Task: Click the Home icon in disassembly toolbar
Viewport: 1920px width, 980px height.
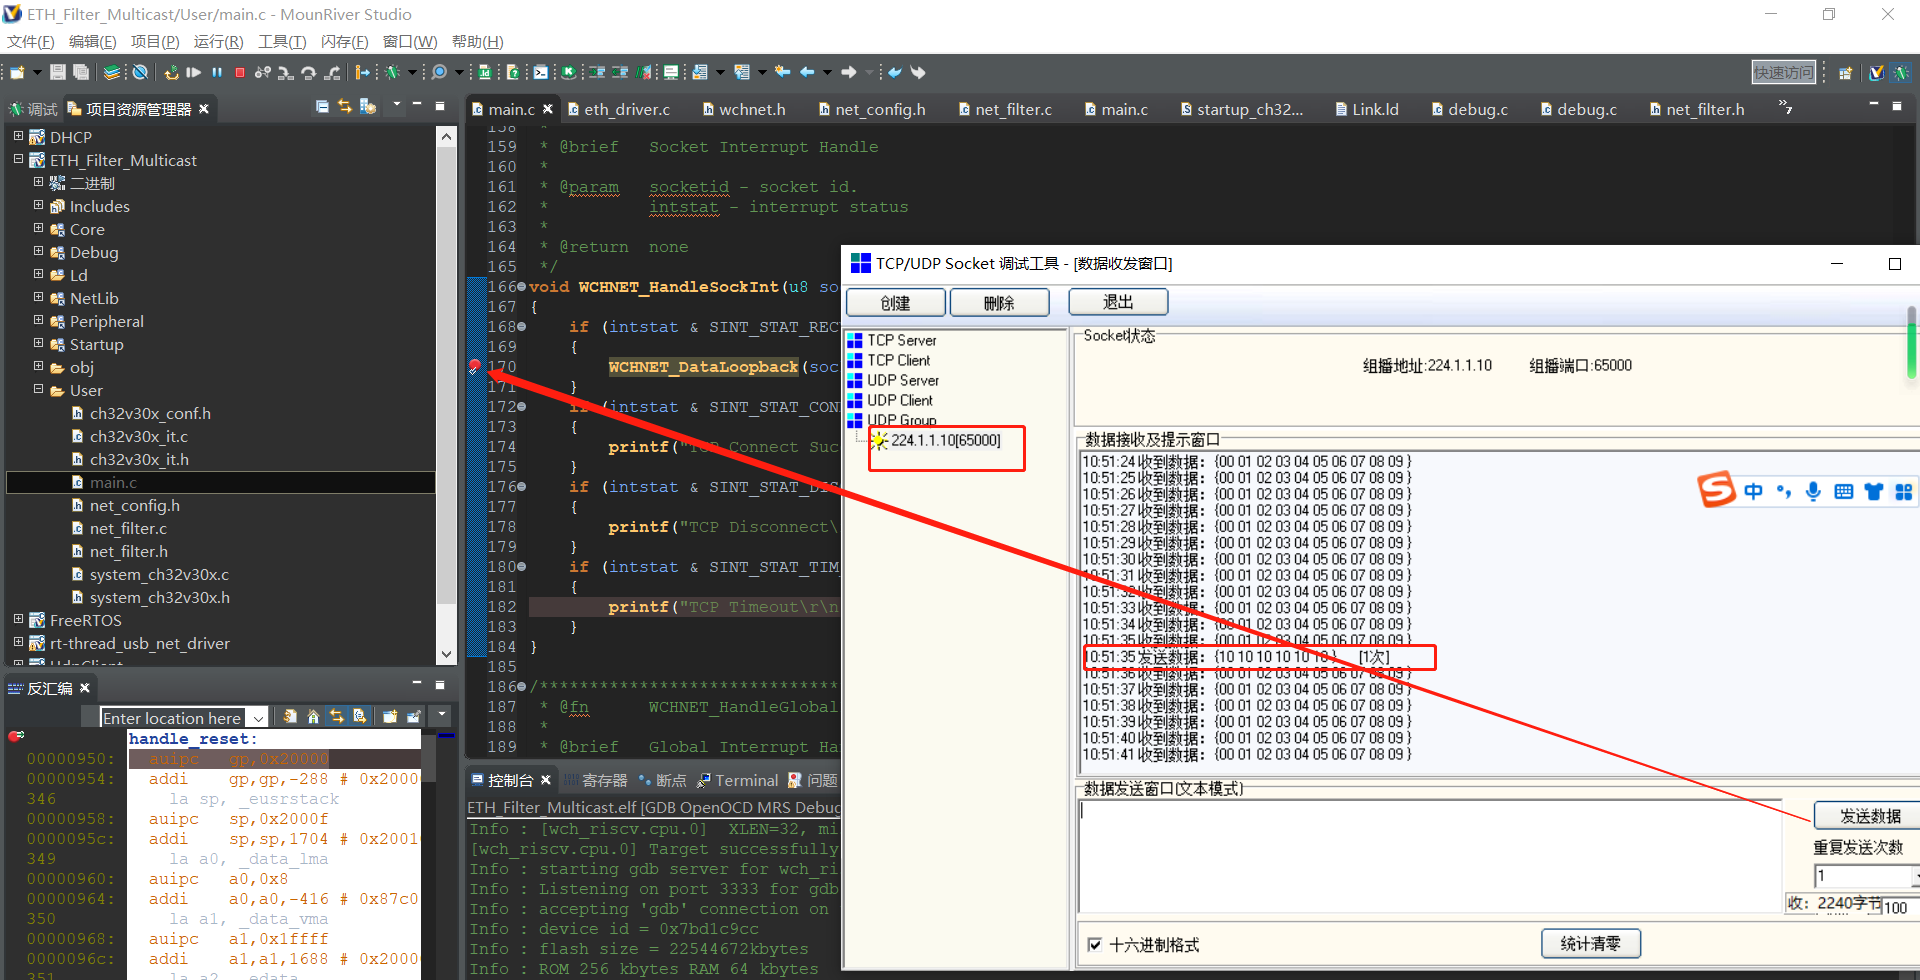Action: pyautogui.click(x=313, y=717)
